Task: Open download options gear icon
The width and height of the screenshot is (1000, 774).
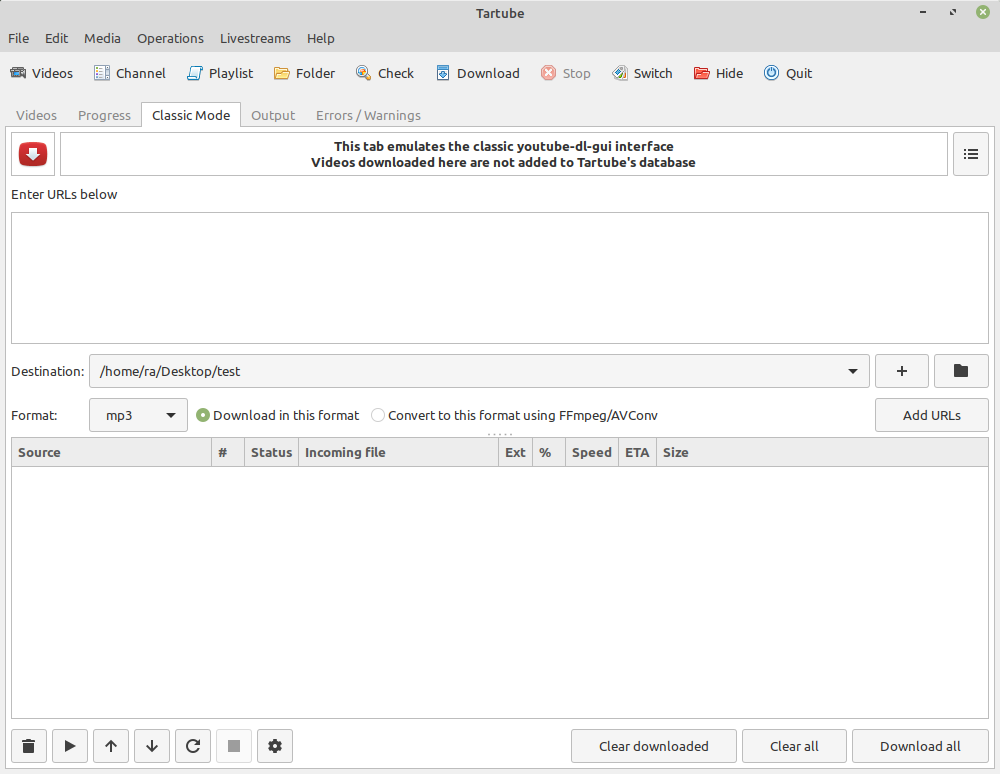Action: (x=275, y=746)
